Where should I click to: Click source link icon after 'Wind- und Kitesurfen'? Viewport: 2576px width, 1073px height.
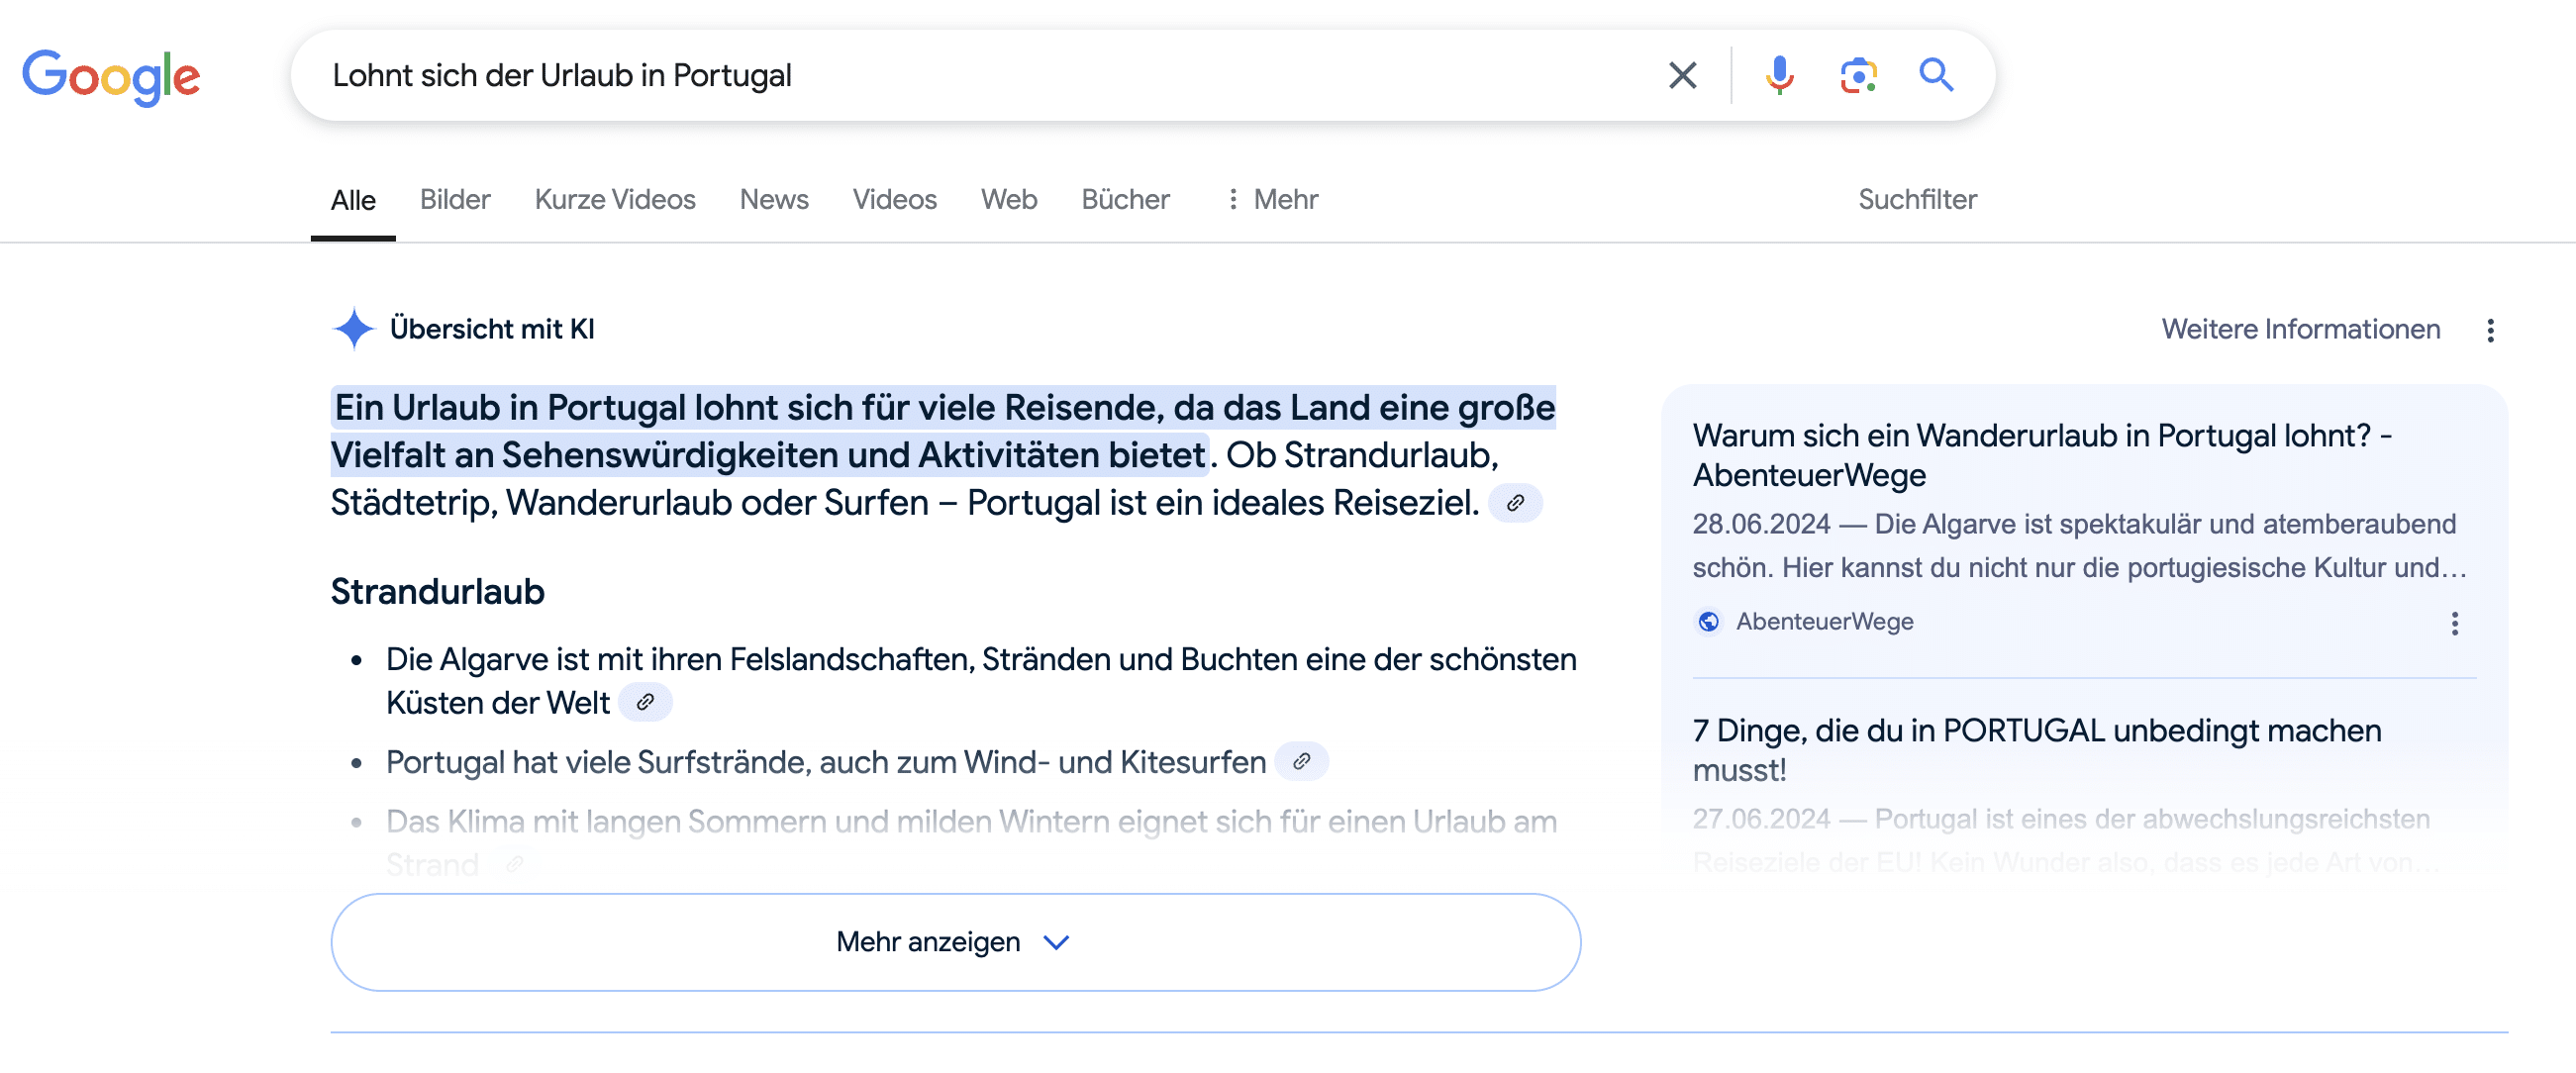coord(1301,762)
